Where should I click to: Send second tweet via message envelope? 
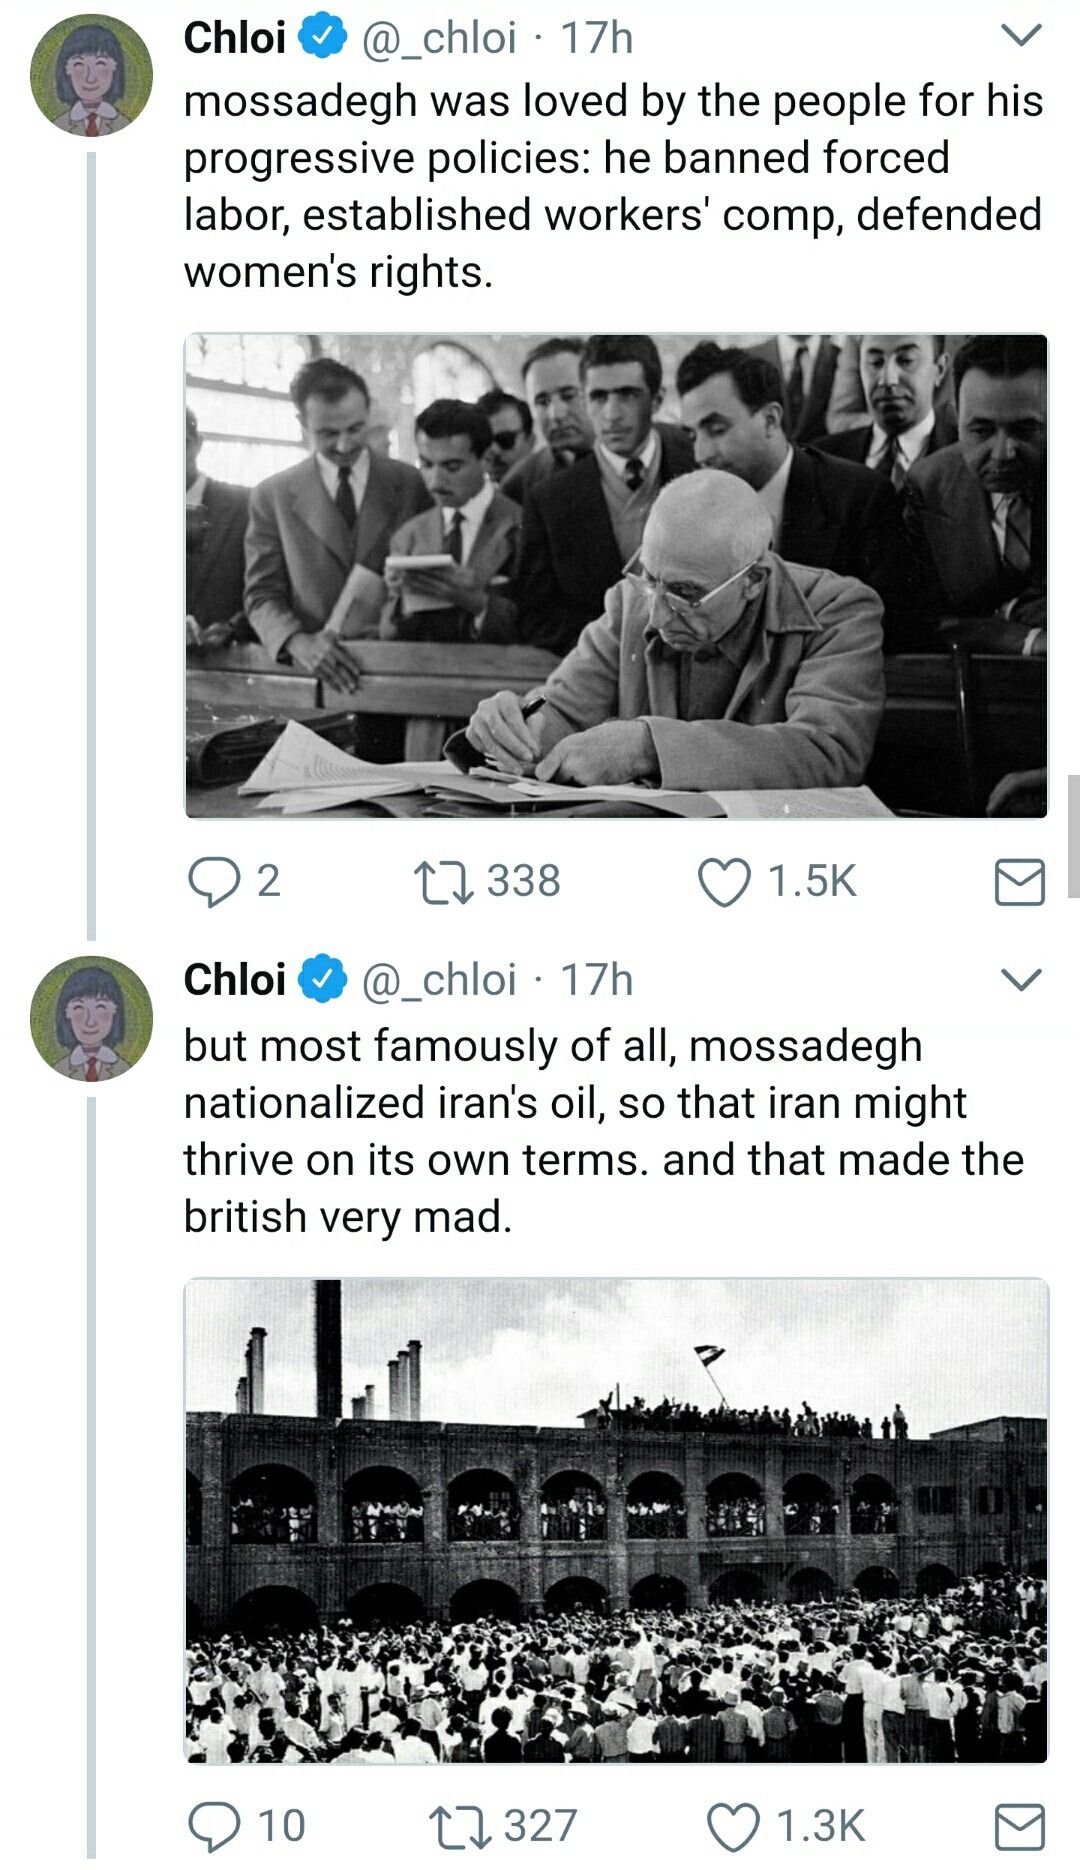pyautogui.click(x=1019, y=1826)
